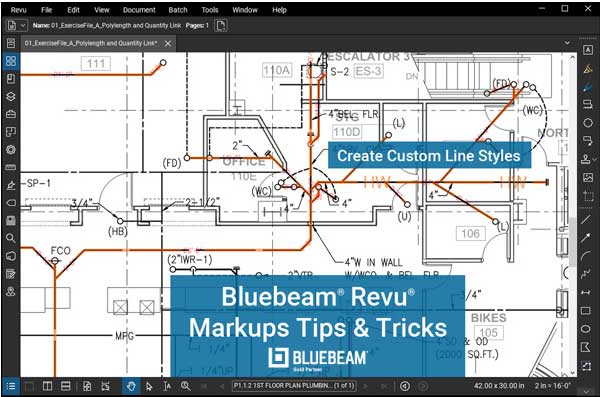
Task: Open the Document menu
Action: pos(139,10)
